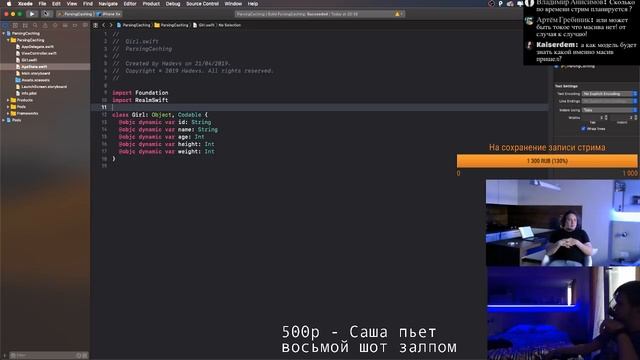The height and width of the screenshot is (360, 640).
Task: Open the Issue navigator warning tab
Action: [45, 25]
